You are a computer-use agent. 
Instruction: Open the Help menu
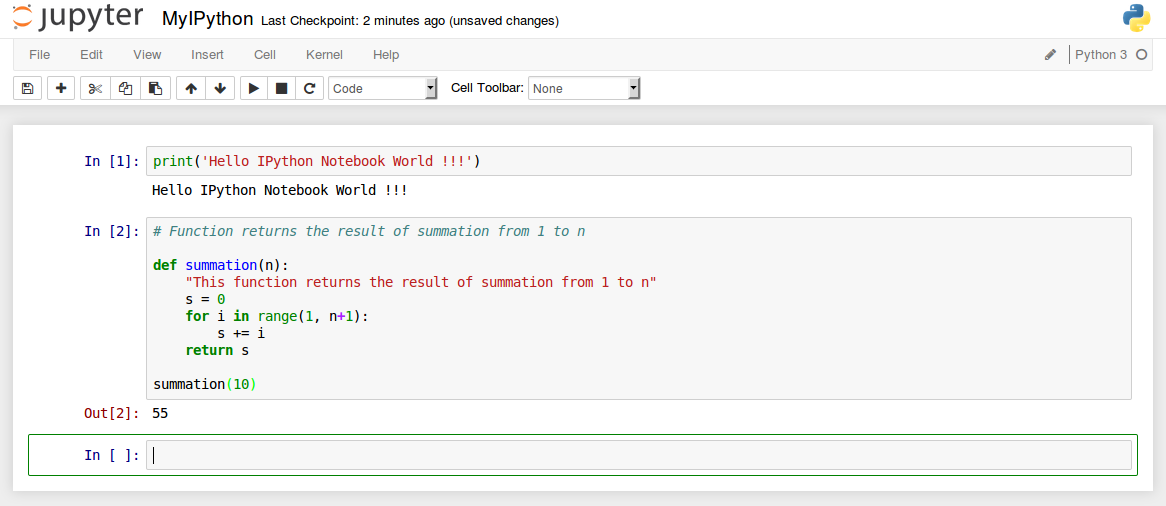[386, 54]
